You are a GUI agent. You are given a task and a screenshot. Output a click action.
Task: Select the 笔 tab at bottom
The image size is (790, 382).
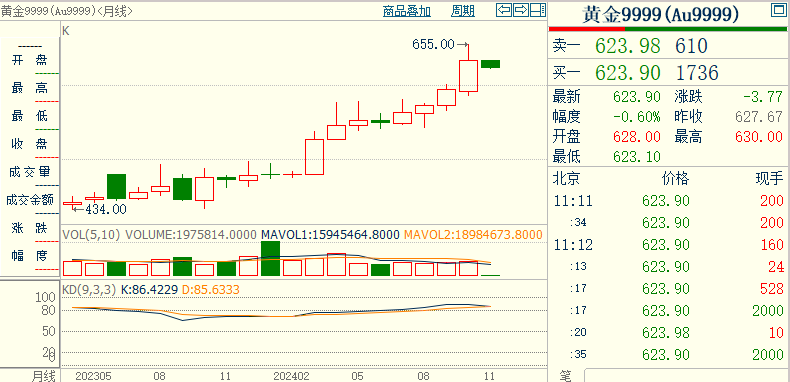pyautogui.click(x=566, y=376)
